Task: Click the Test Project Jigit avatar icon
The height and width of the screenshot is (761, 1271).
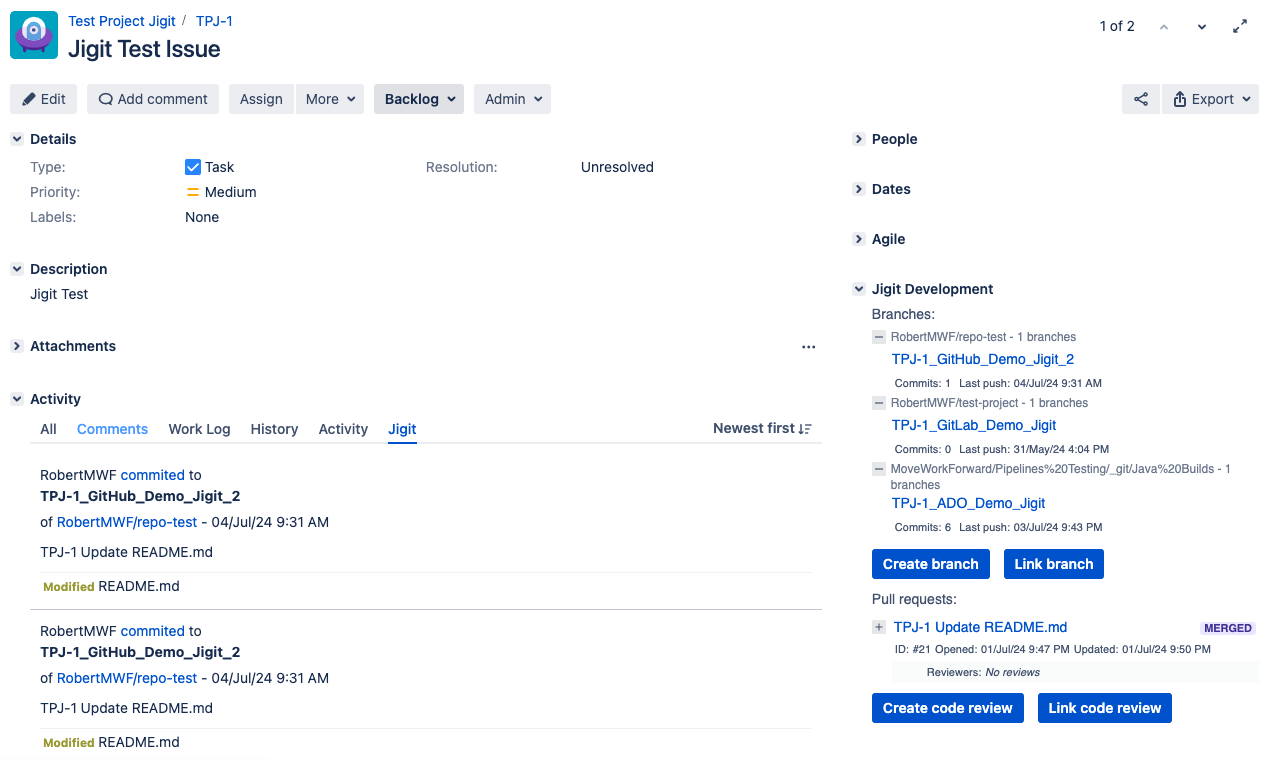Action: click(34, 35)
